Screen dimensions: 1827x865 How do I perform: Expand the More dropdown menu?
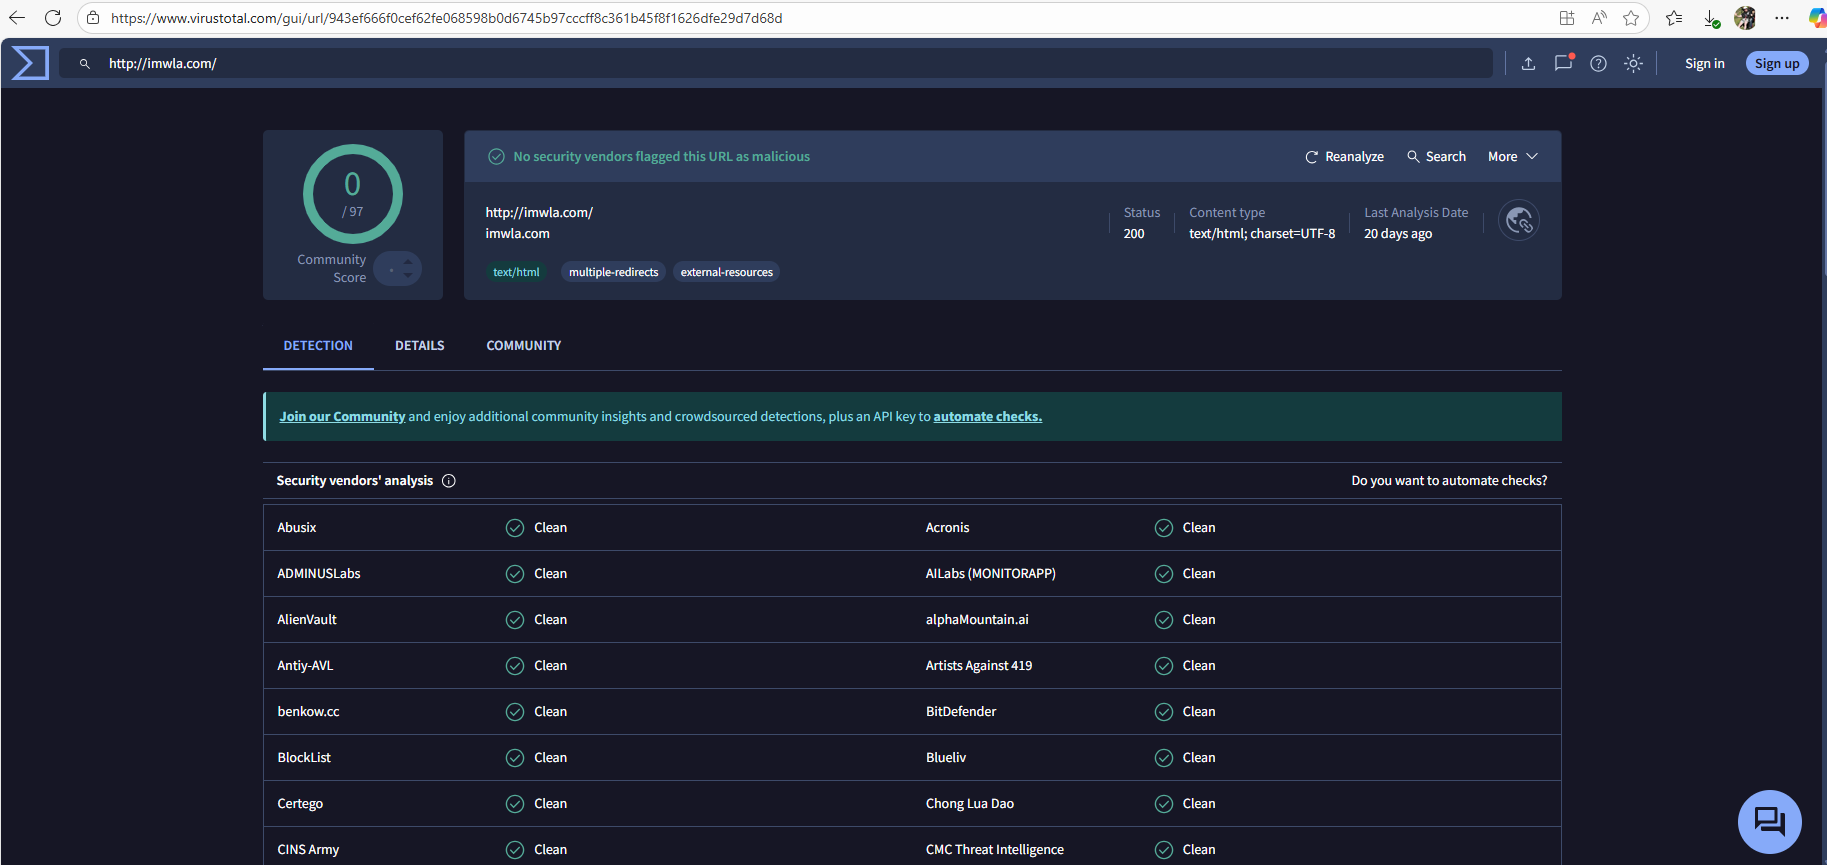(1513, 157)
